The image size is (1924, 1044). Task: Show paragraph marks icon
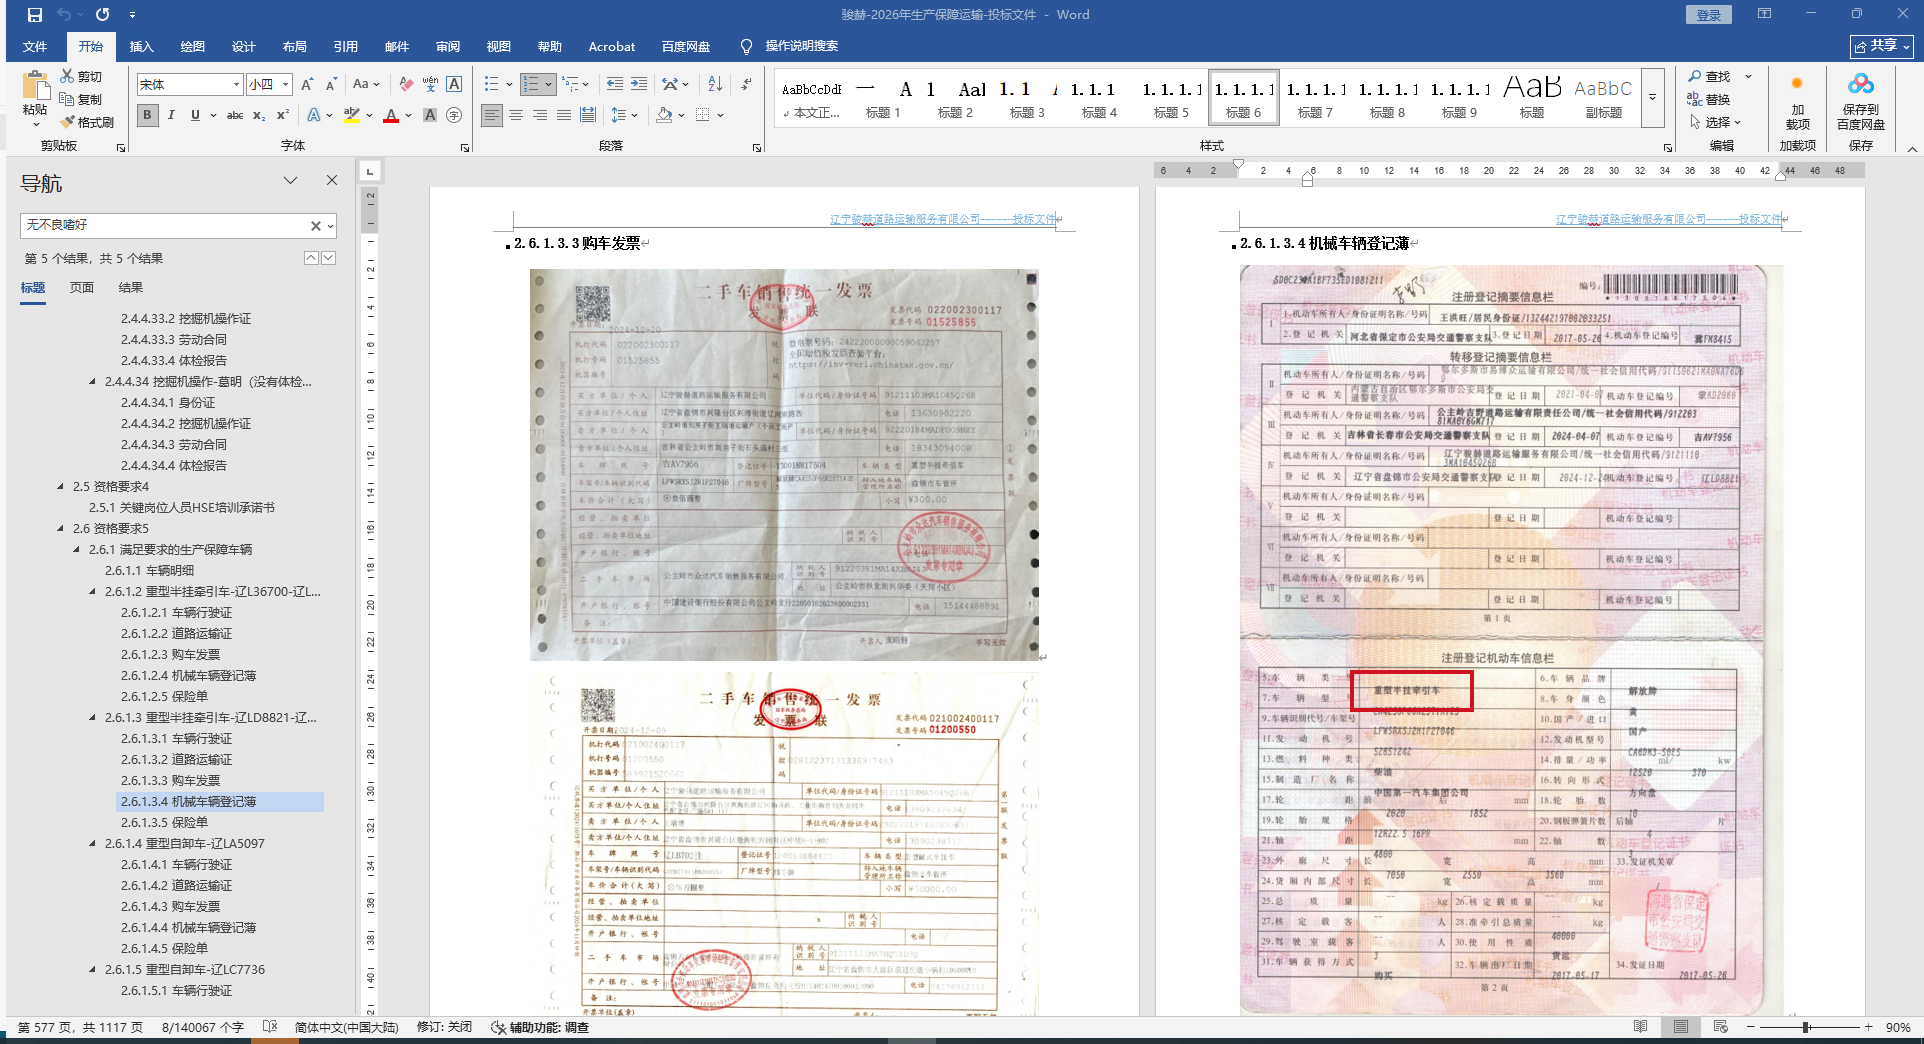pyautogui.click(x=747, y=85)
